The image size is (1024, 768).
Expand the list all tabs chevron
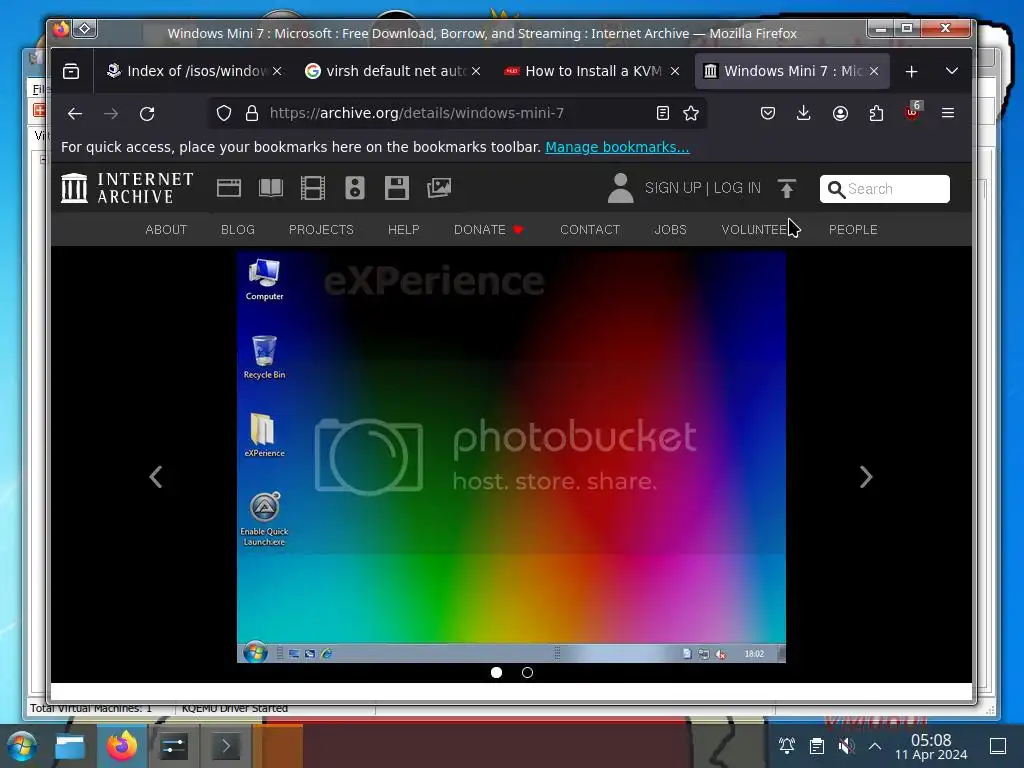952,71
